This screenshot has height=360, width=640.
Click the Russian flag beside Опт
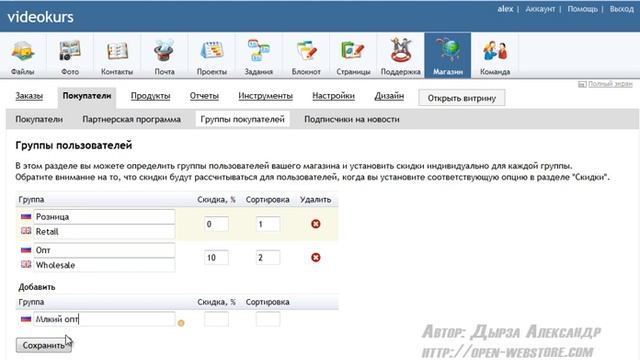26,250
